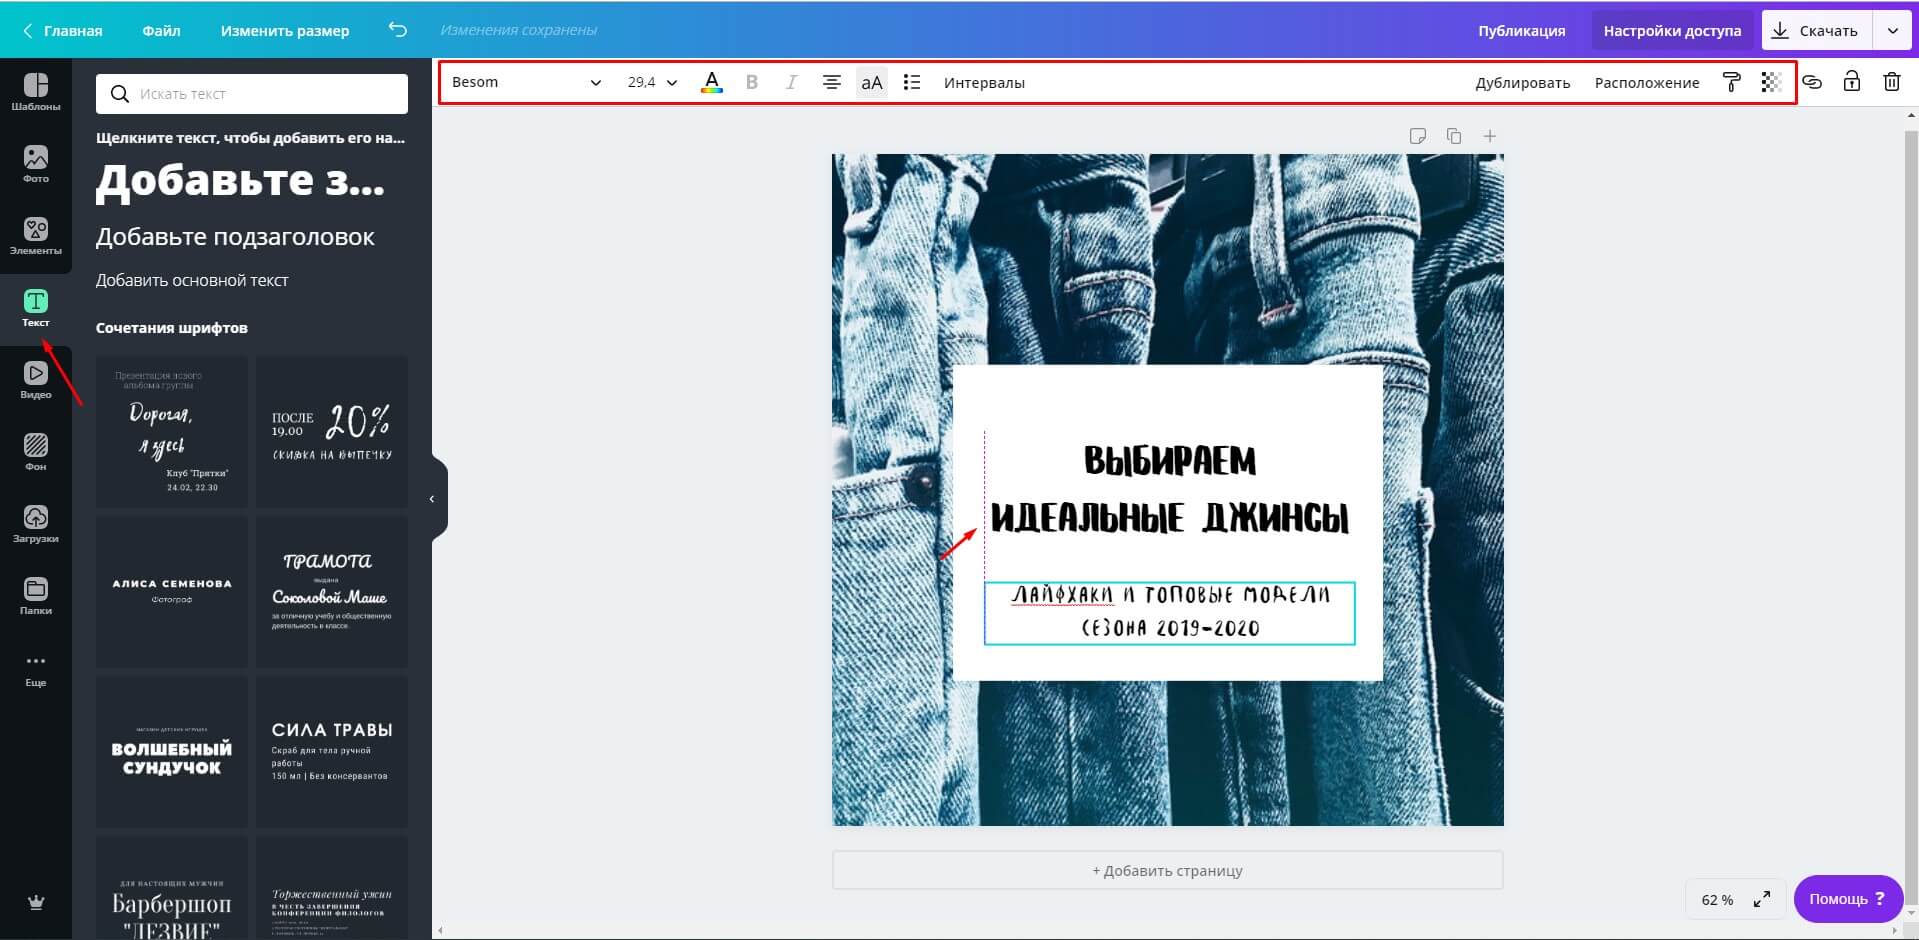Open the Видео sidebar tab
Screen dimensions: 1919x940
[35, 380]
